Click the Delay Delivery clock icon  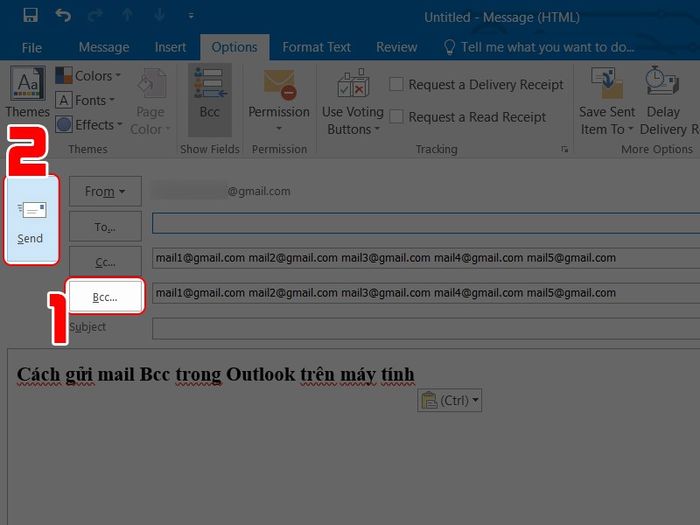coord(662,81)
